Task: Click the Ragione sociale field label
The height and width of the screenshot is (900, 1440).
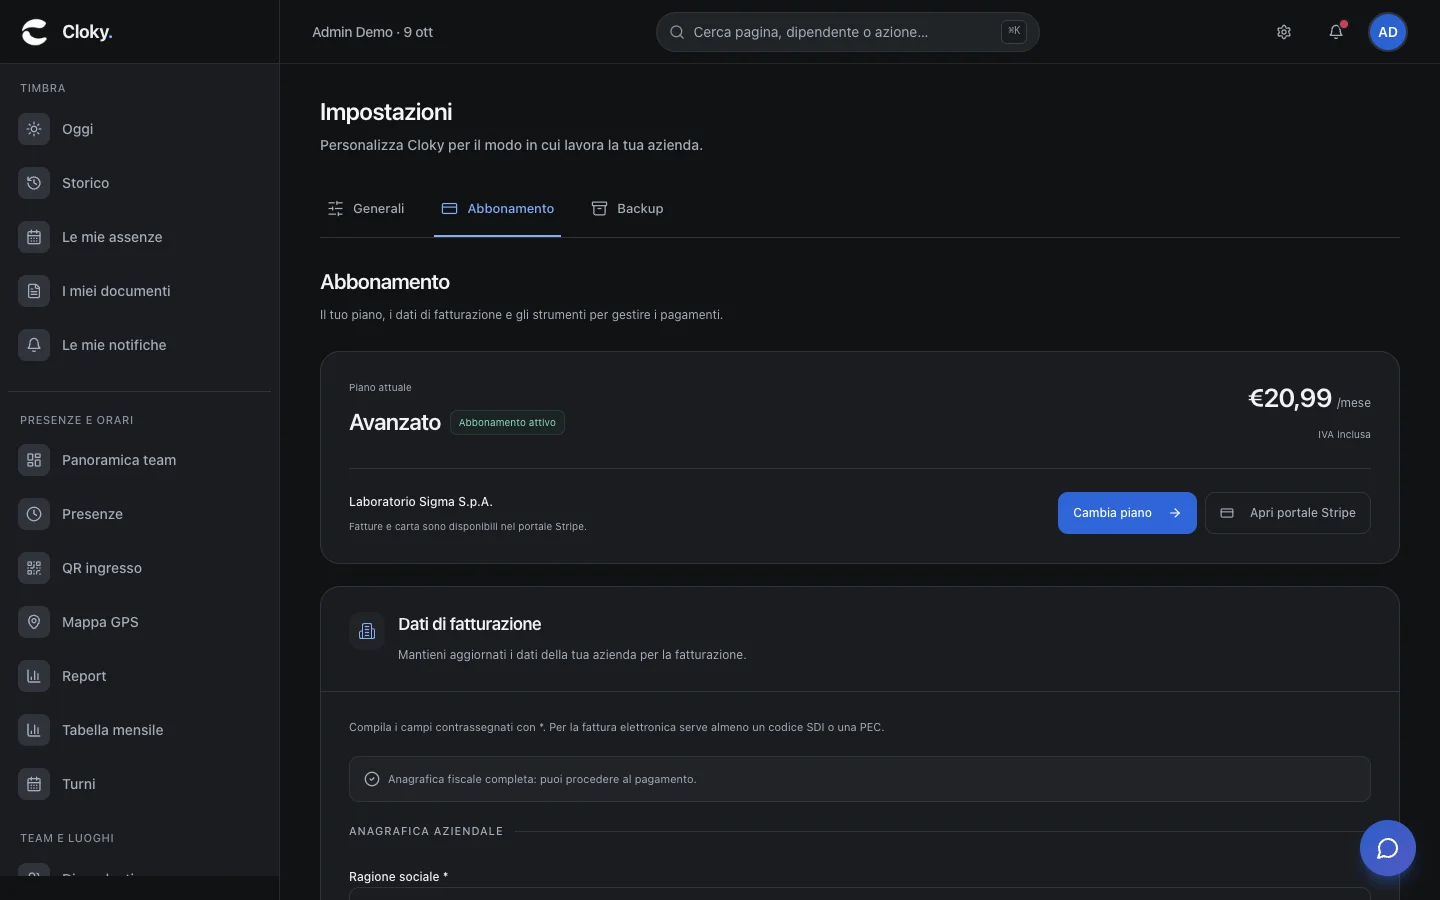Action: point(398,877)
